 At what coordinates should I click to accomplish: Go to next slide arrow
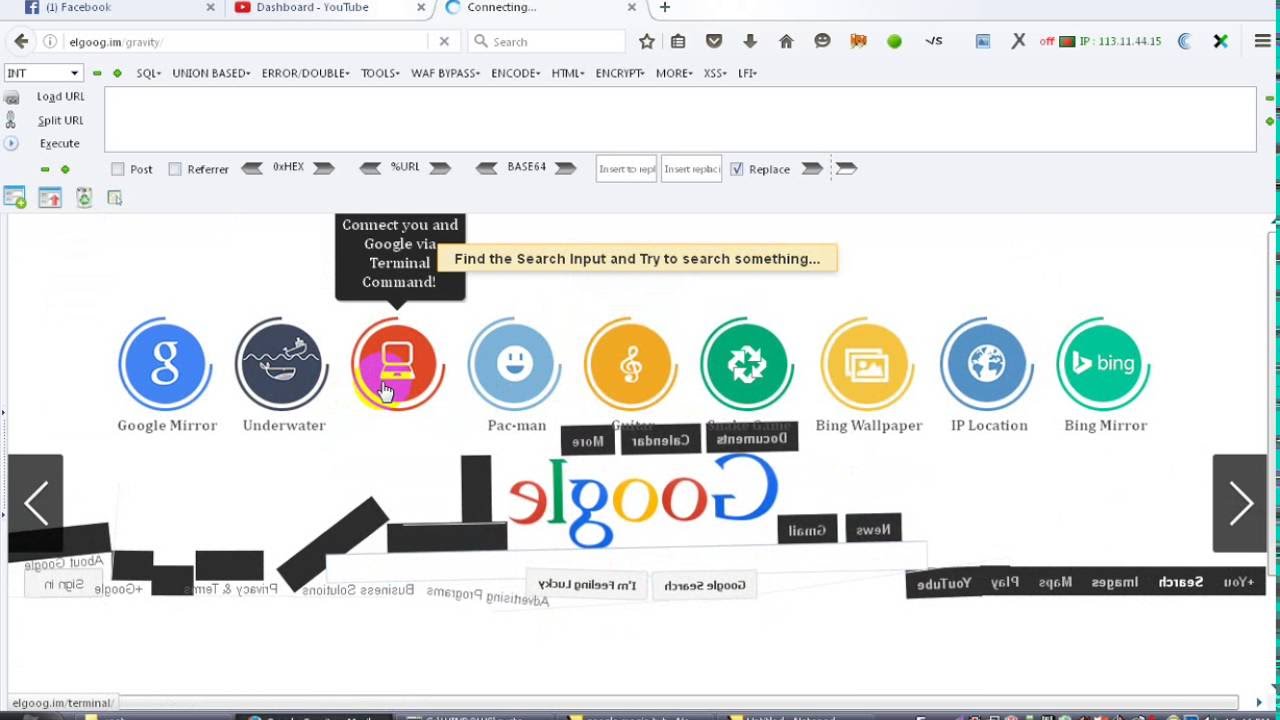1240,503
